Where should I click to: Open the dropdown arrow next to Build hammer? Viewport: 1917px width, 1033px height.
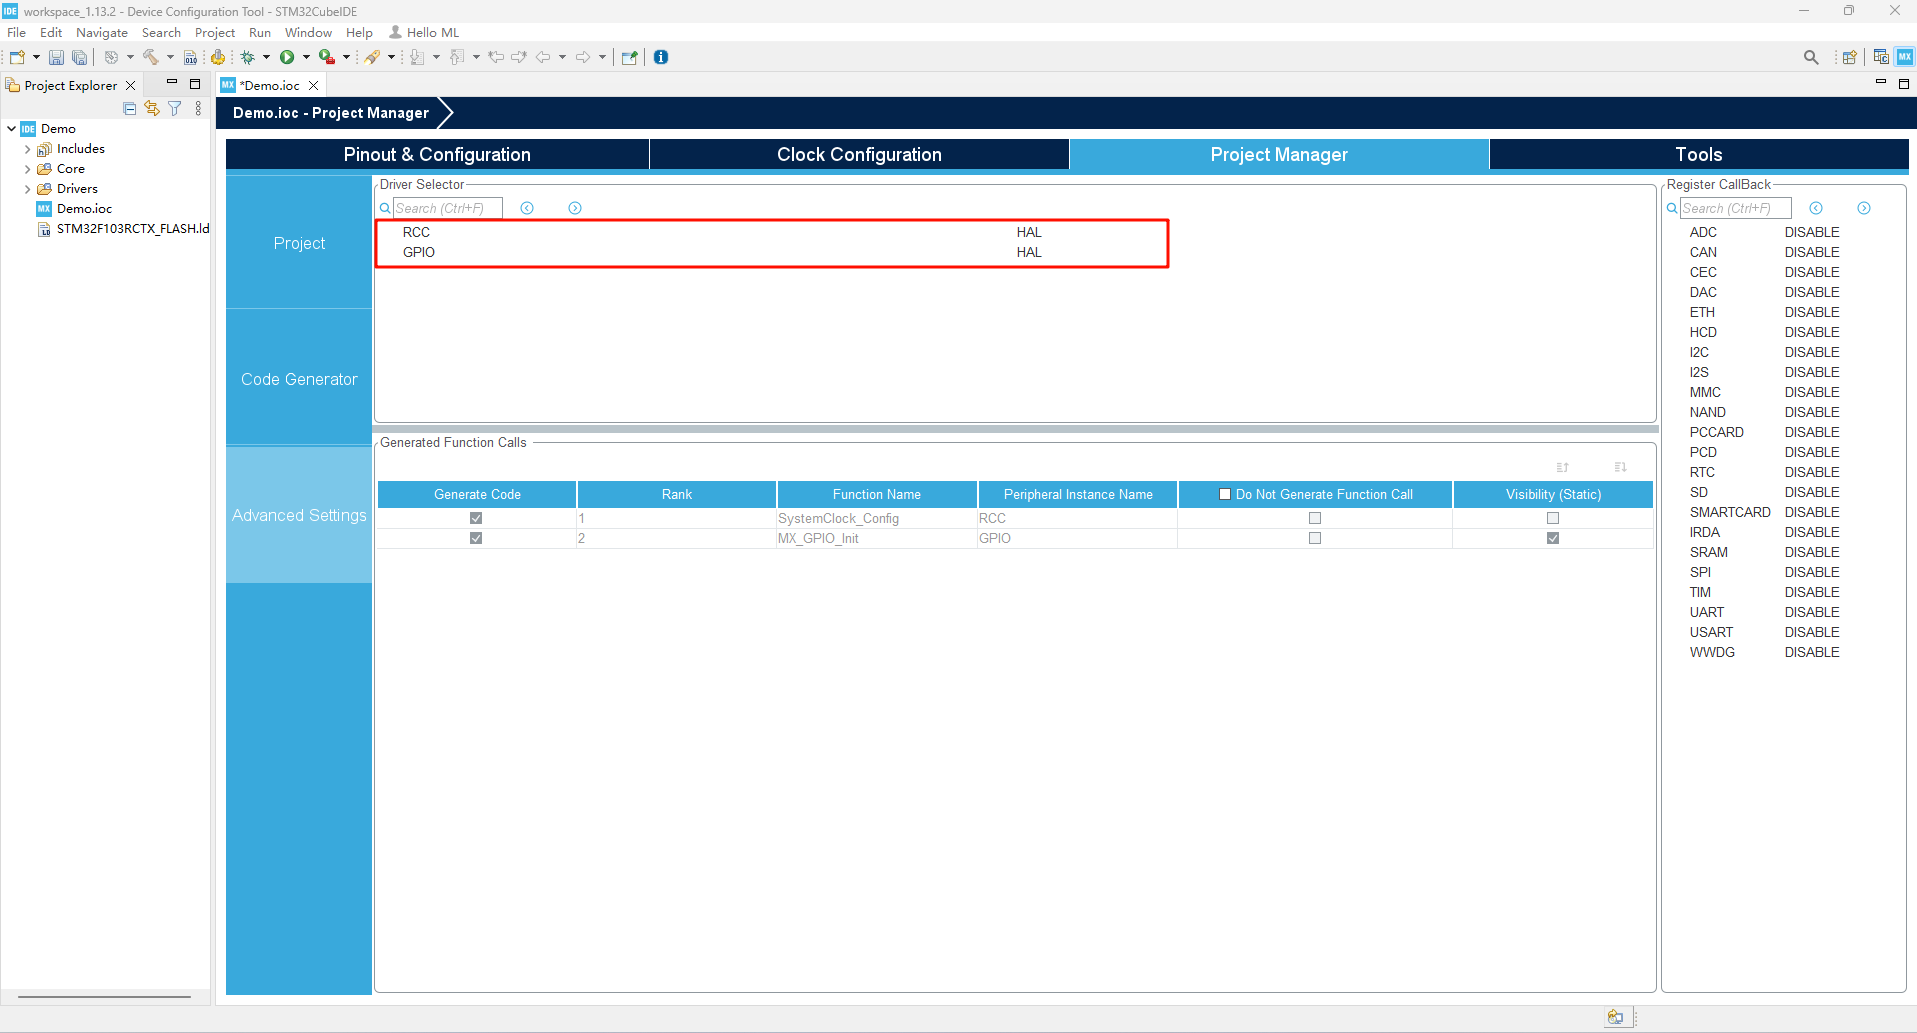(170, 57)
